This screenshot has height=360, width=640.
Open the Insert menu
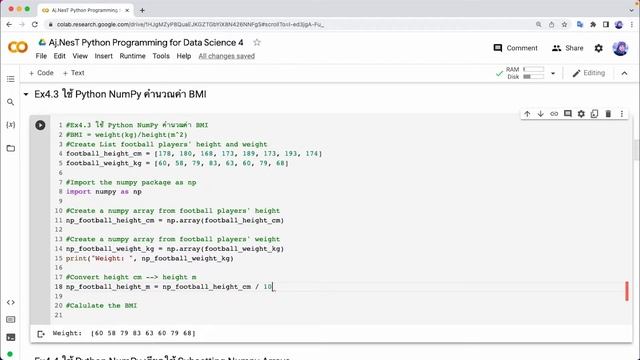pos(103,56)
